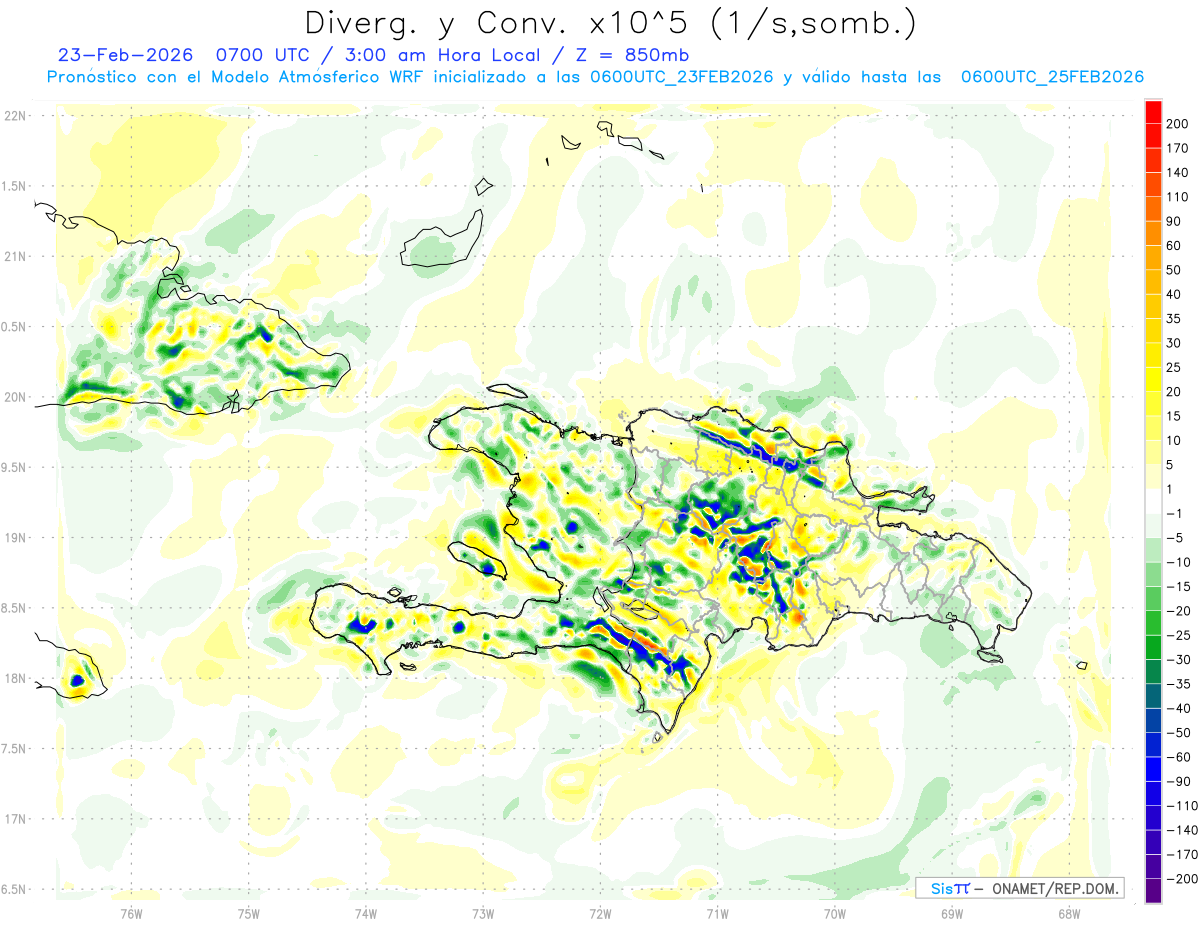Click the longitude label '70W'
The image size is (1200, 927).
(835, 913)
